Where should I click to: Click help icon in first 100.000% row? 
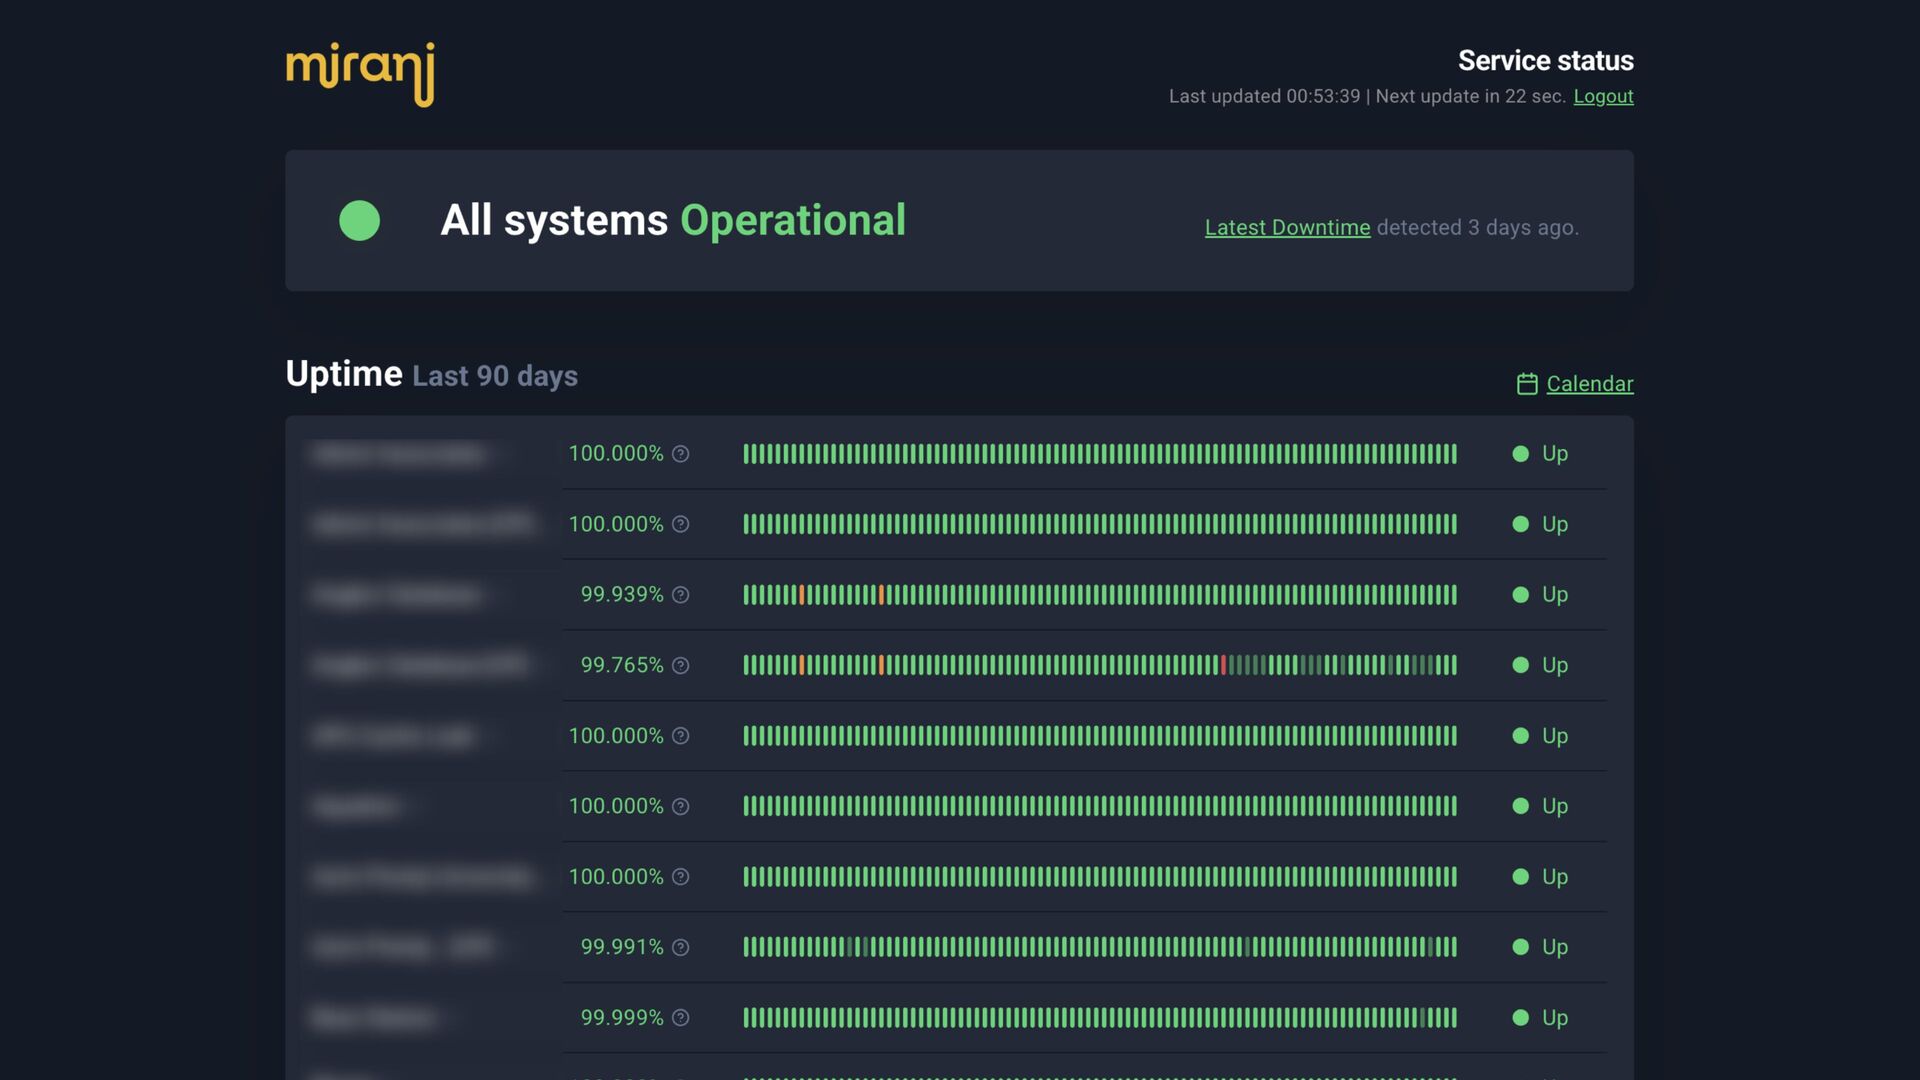pos(681,454)
